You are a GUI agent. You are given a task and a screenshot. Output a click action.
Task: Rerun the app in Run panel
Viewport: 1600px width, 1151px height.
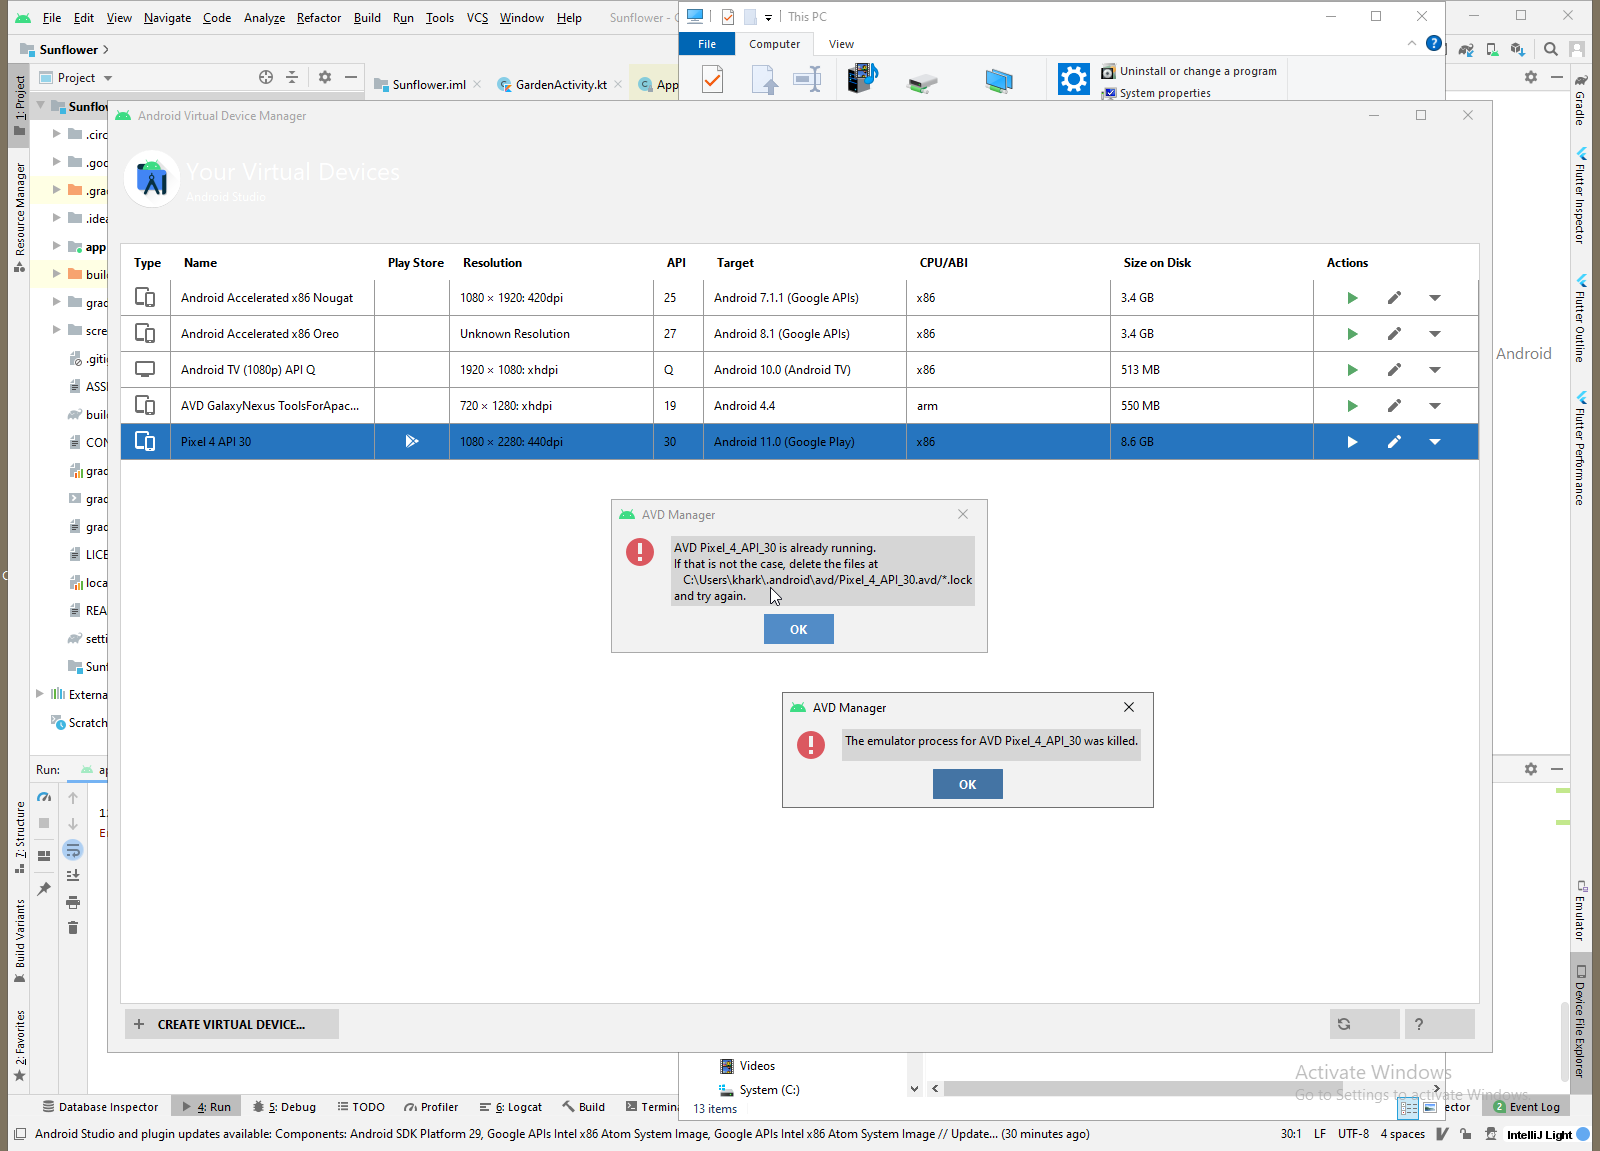pos(44,798)
